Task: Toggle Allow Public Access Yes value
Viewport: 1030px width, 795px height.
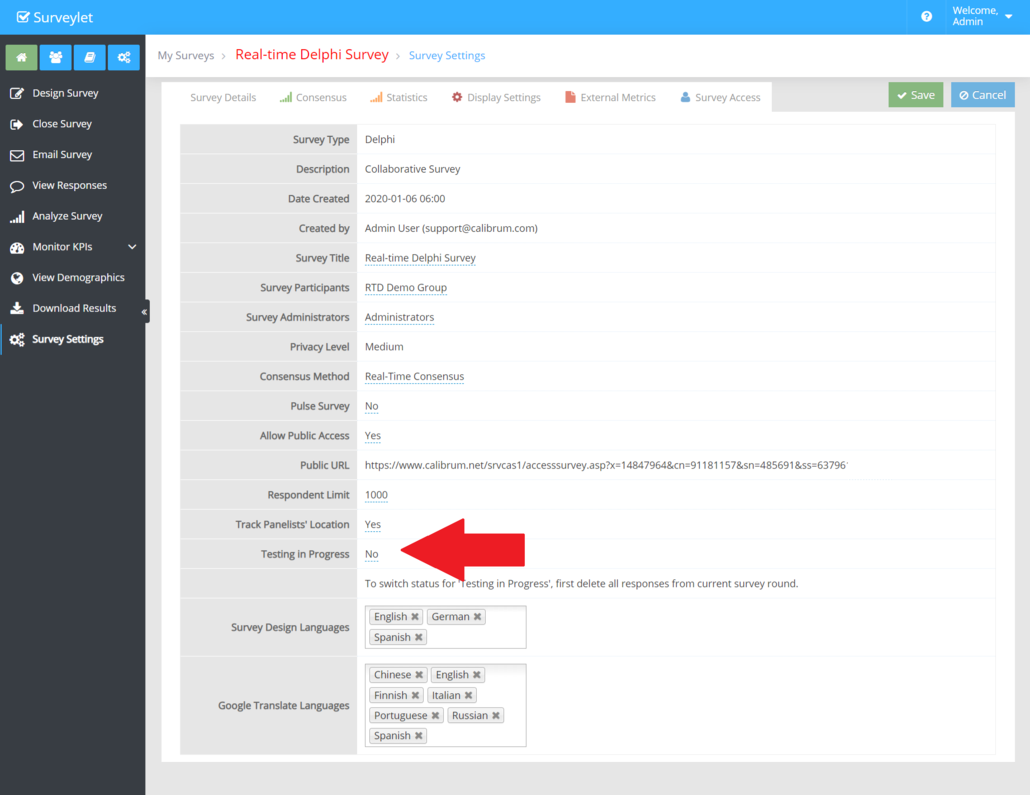Action: (x=372, y=436)
